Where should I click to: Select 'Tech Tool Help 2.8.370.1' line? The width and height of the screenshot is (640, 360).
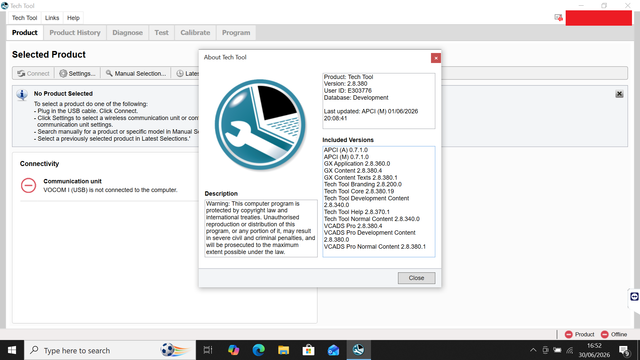pos(357,212)
